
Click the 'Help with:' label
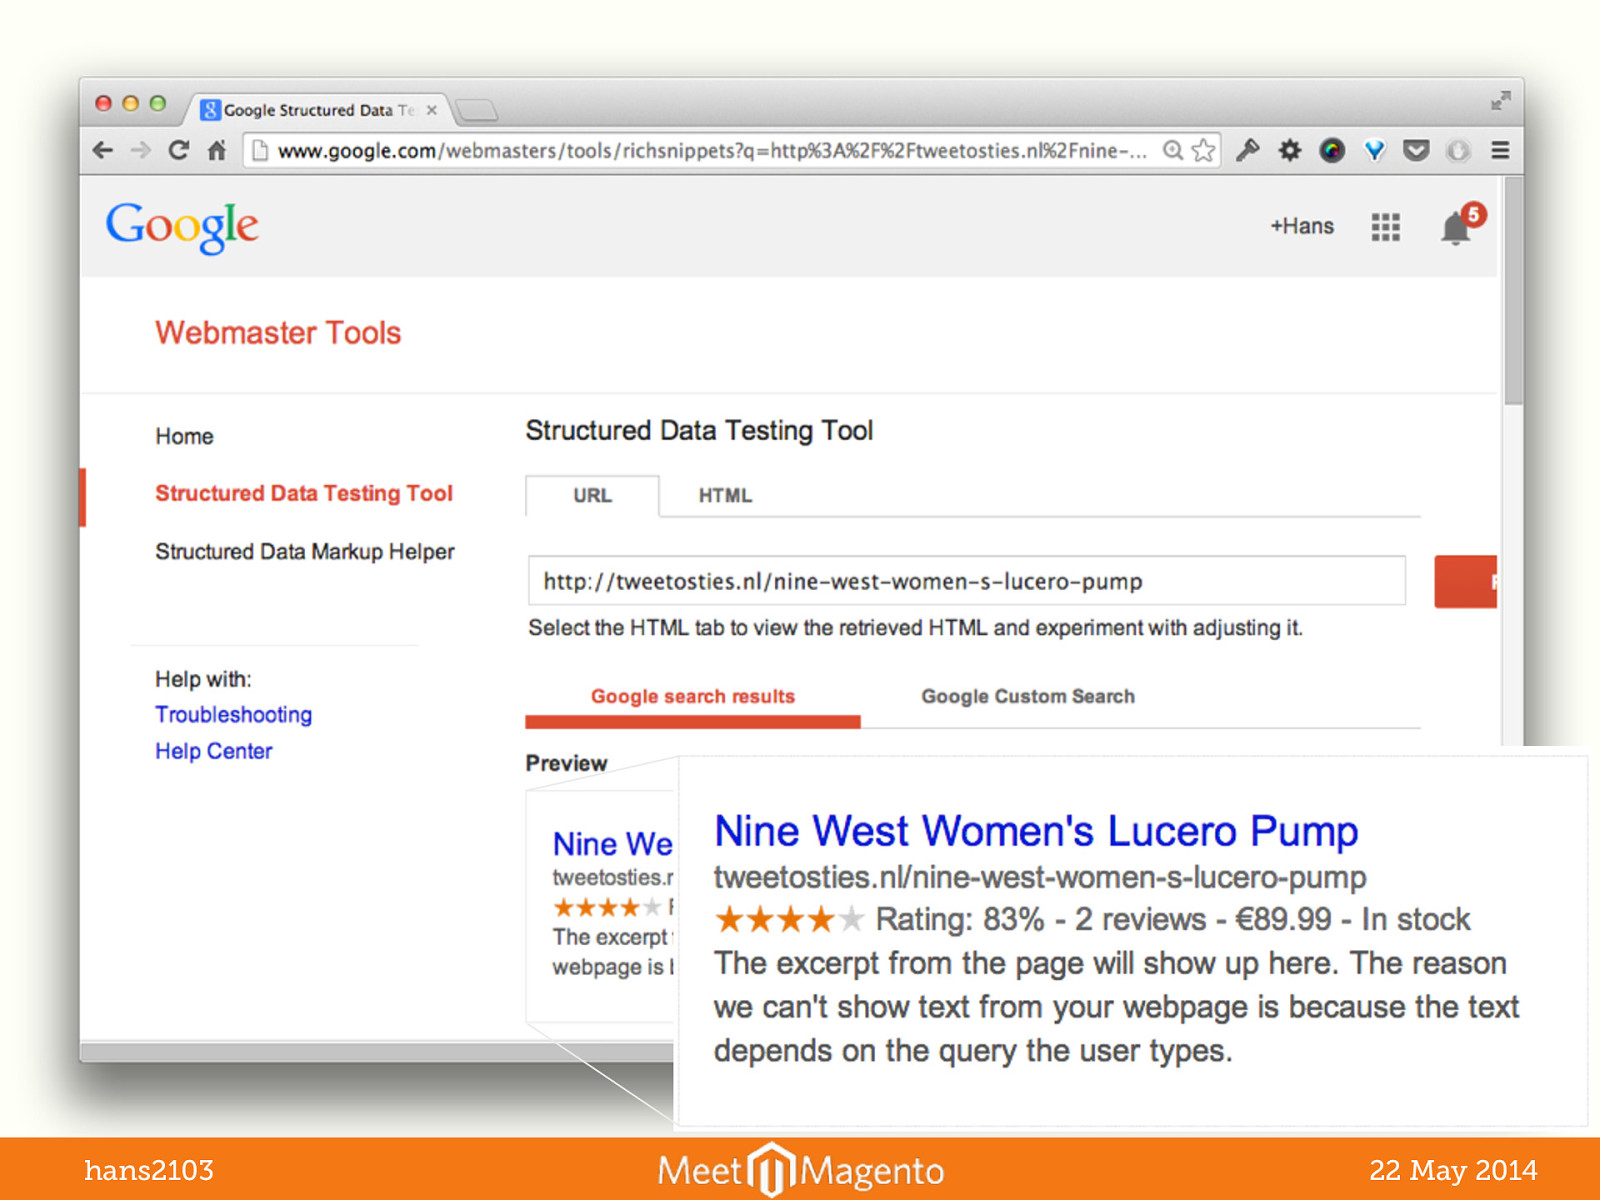pos(203,679)
